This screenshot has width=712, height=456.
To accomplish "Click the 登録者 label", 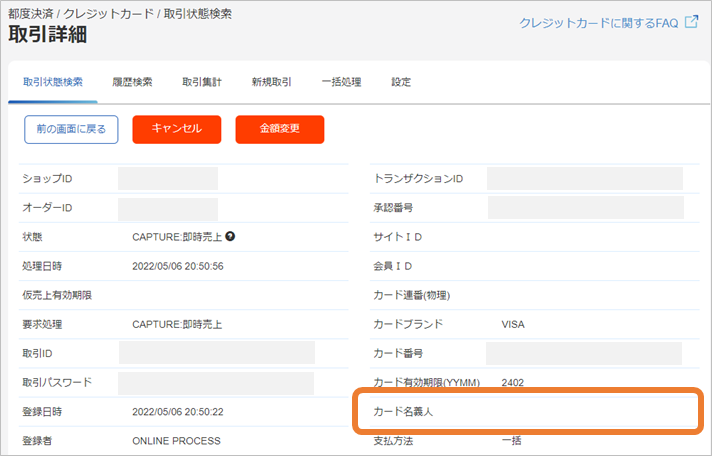I will (x=37, y=441).
